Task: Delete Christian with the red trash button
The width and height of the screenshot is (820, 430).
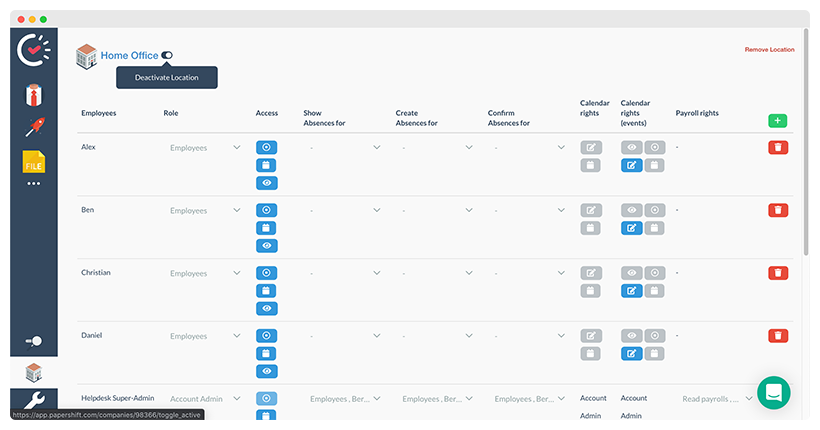Action: coord(778,273)
